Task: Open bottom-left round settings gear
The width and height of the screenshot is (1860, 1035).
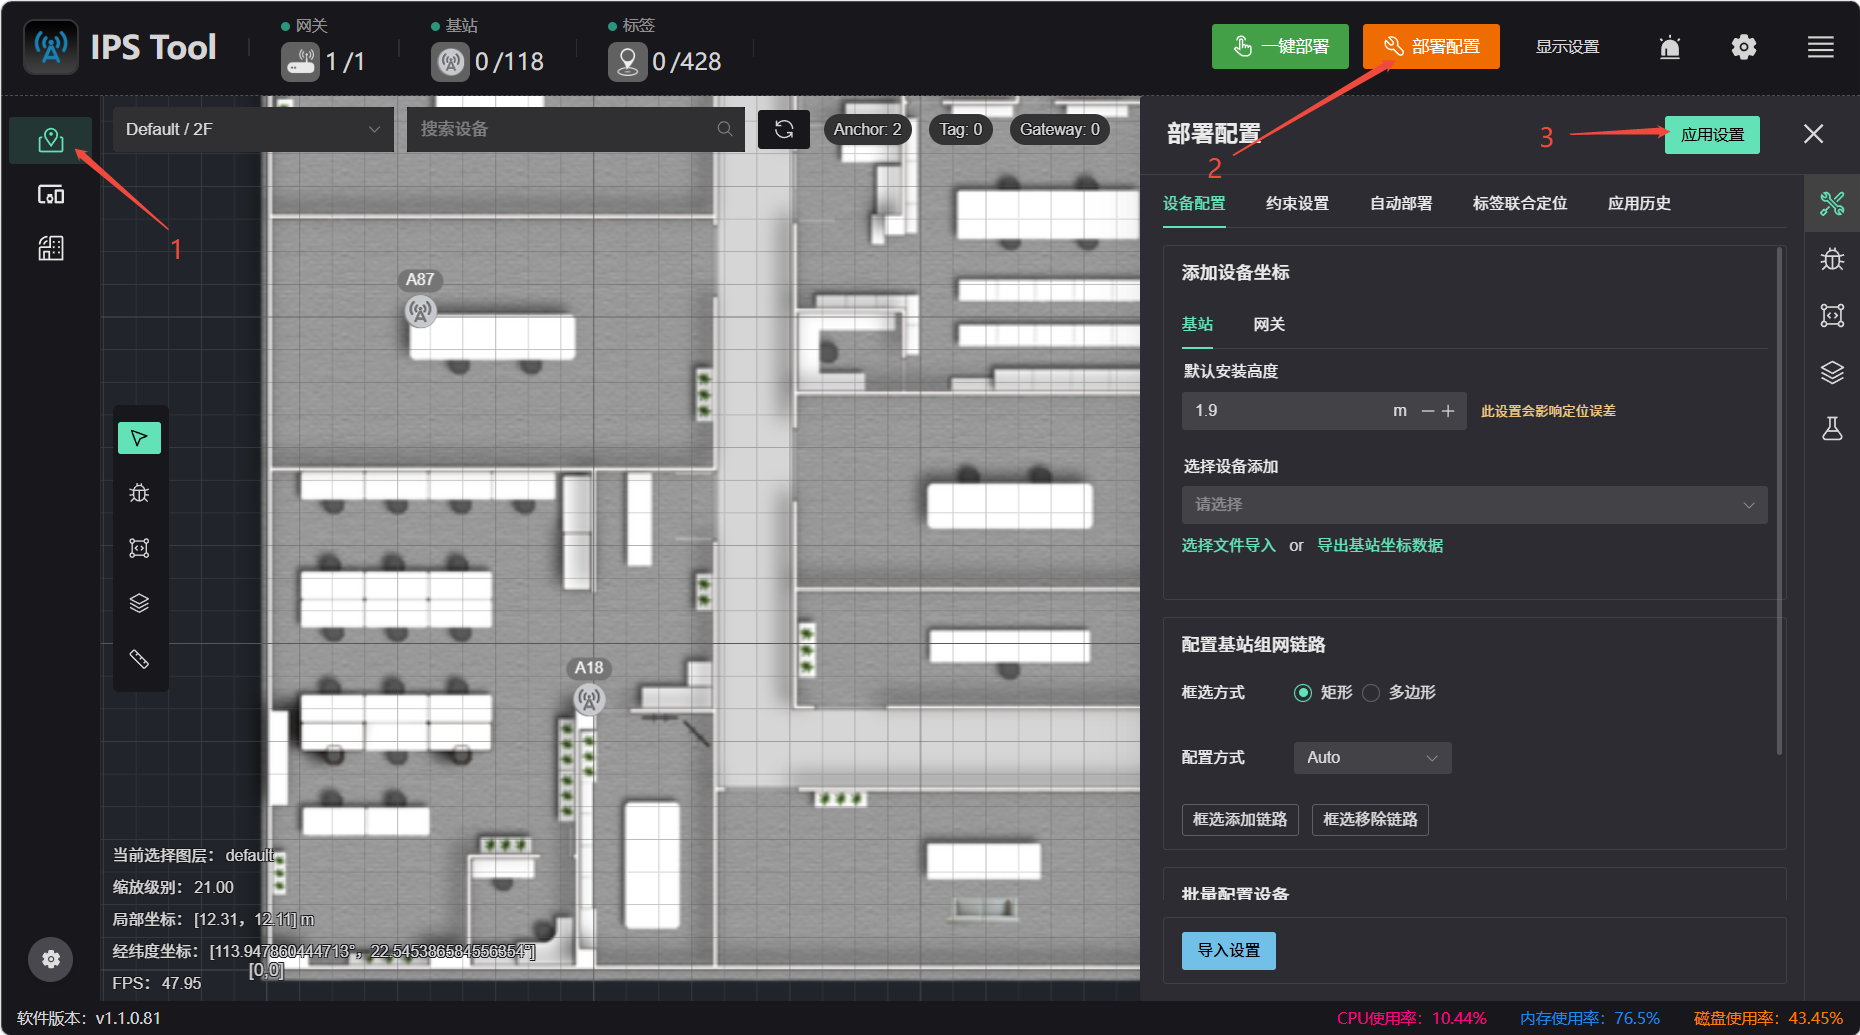Action: pyautogui.click(x=51, y=960)
